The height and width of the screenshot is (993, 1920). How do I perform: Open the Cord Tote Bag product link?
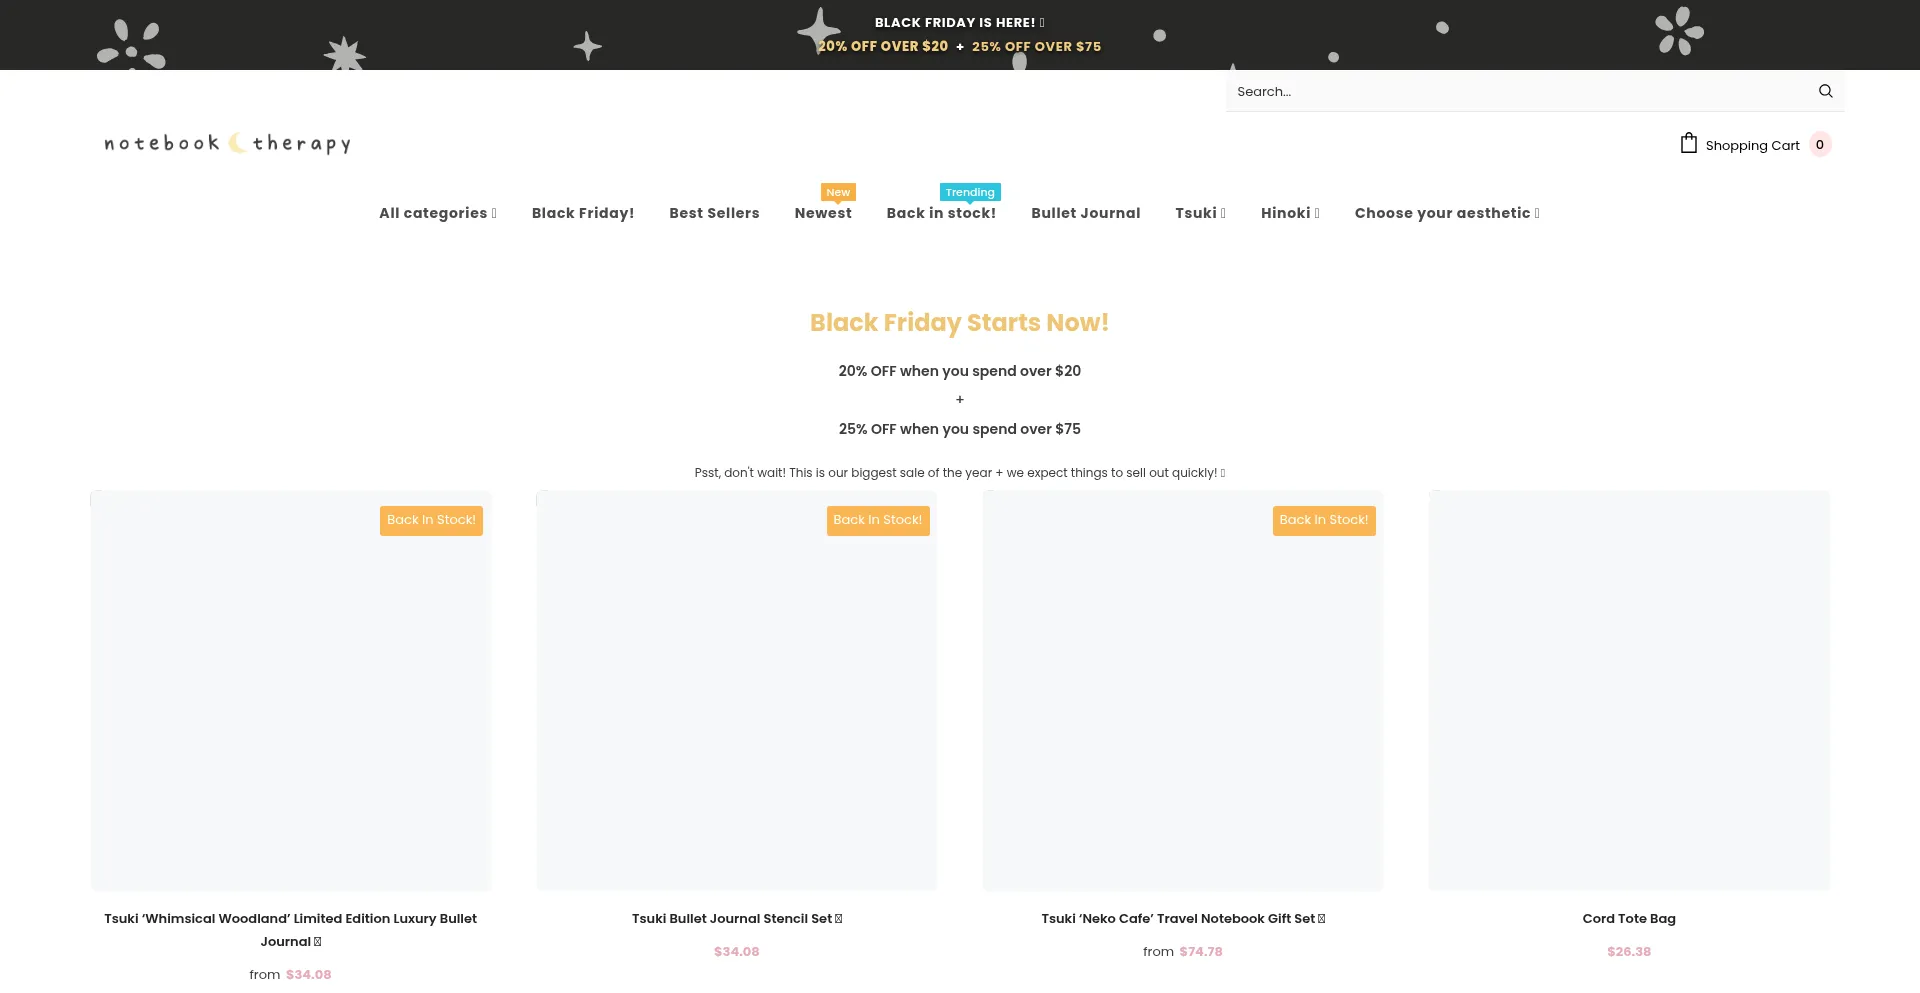[1628, 918]
